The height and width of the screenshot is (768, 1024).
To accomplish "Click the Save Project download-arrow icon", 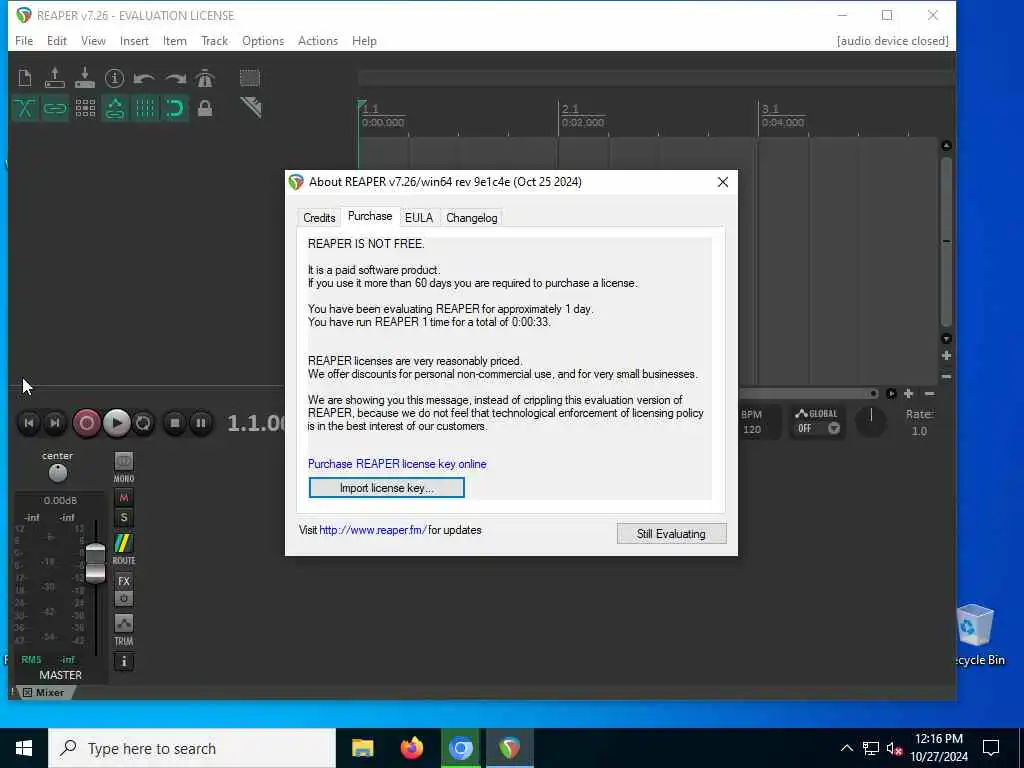I will click(85, 78).
